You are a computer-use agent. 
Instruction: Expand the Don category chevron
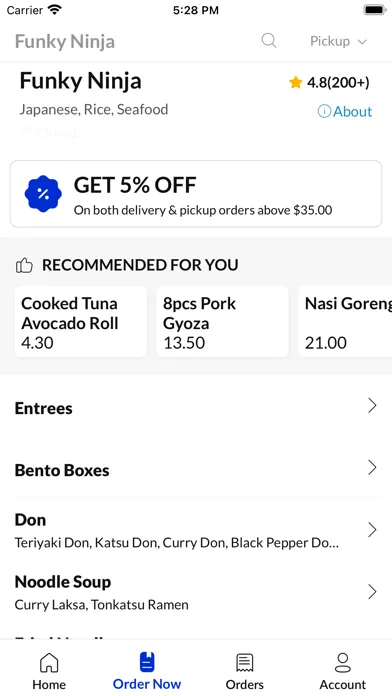pos(372,530)
